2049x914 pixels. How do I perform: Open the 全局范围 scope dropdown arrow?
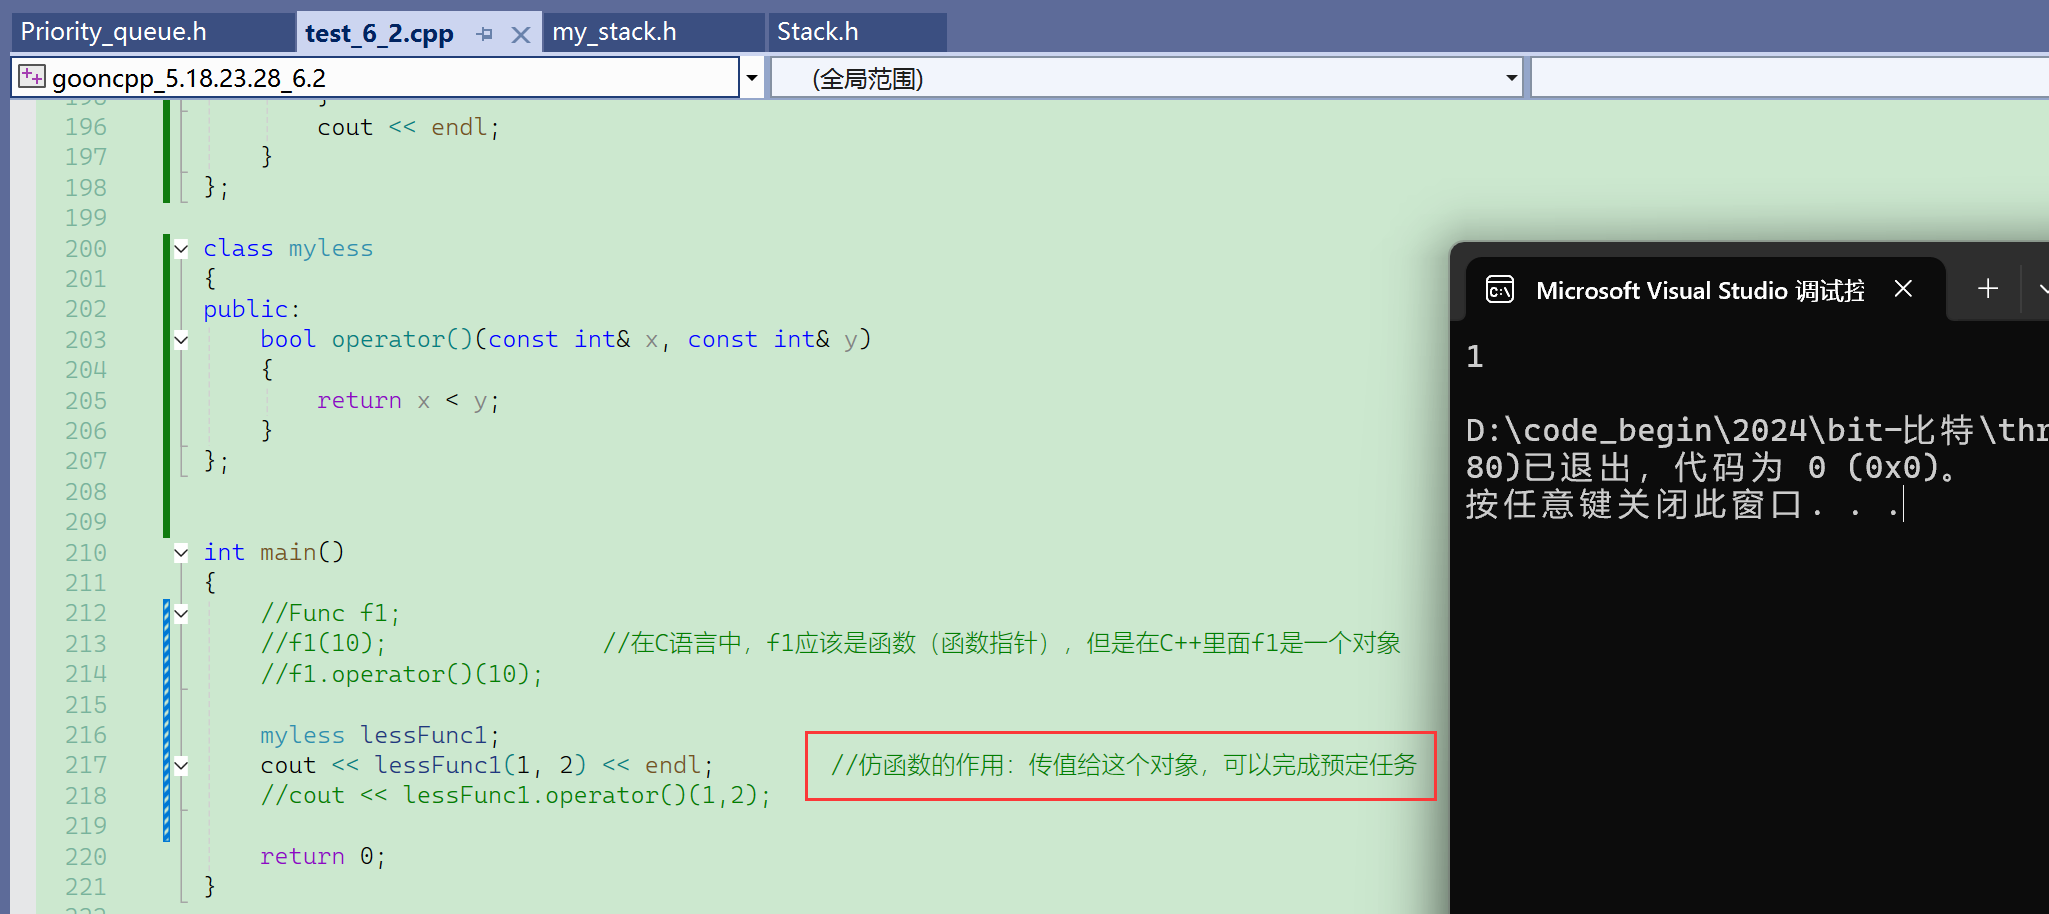tap(1511, 78)
